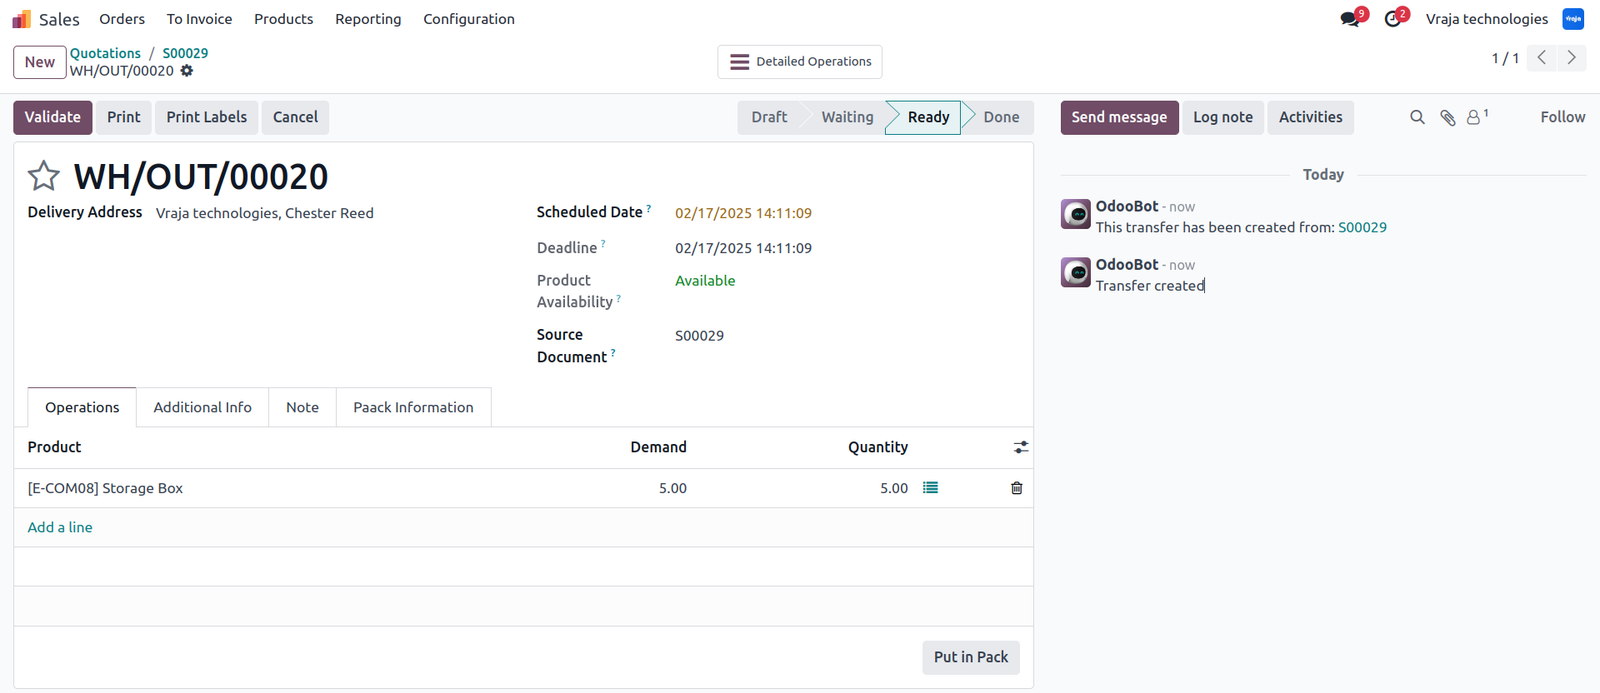Open the gear actions menu beside WH/OUT/00020
The width and height of the screenshot is (1600, 693).
click(187, 71)
